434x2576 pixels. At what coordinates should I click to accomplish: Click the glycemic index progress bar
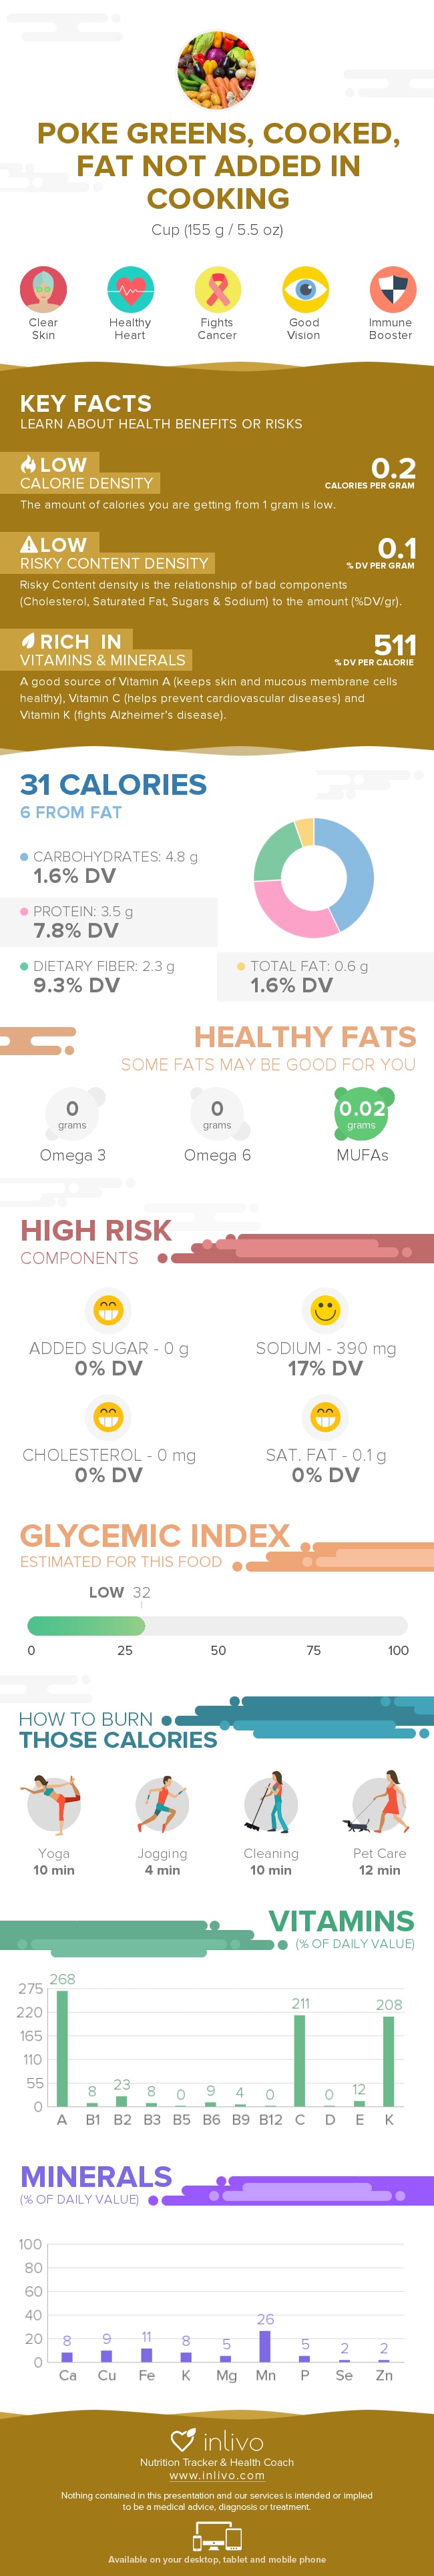[217, 1625]
